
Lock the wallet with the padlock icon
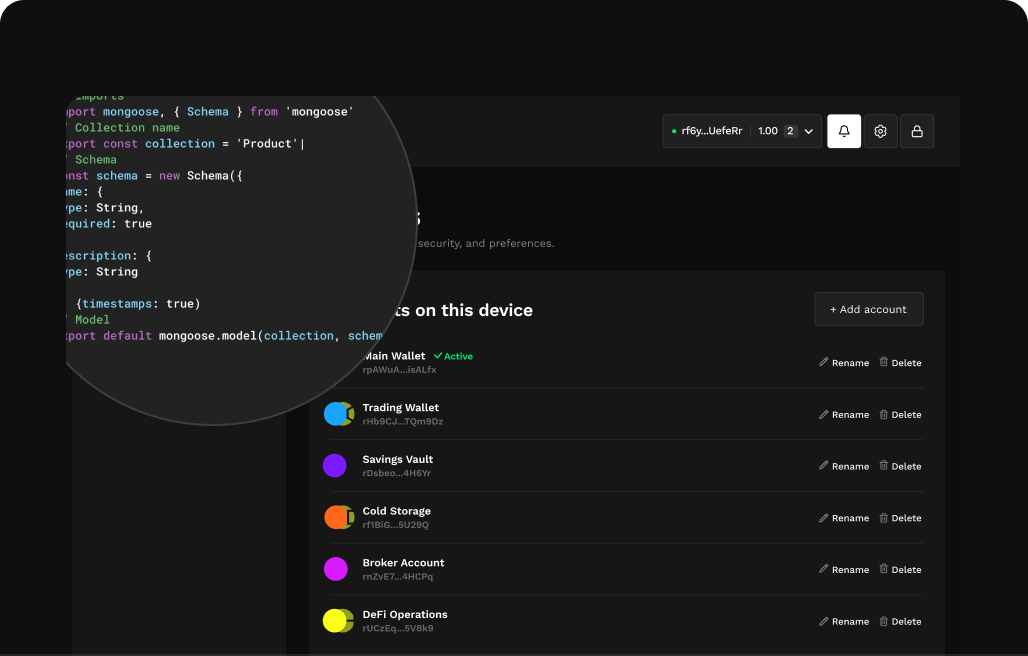917,131
